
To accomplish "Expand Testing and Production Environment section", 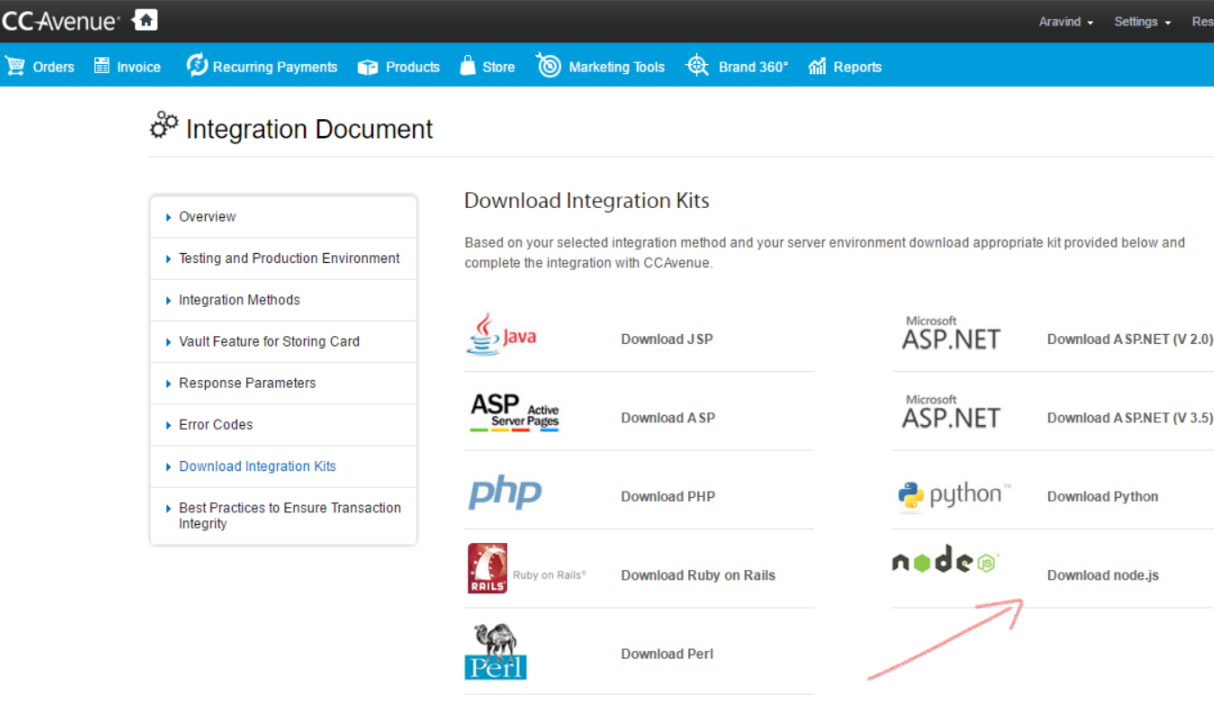I will (283, 258).
